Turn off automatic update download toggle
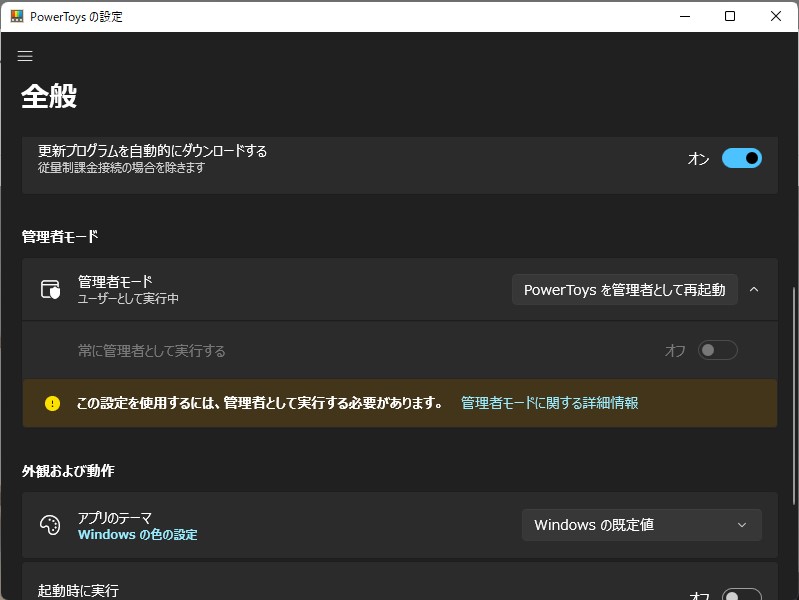 741,158
